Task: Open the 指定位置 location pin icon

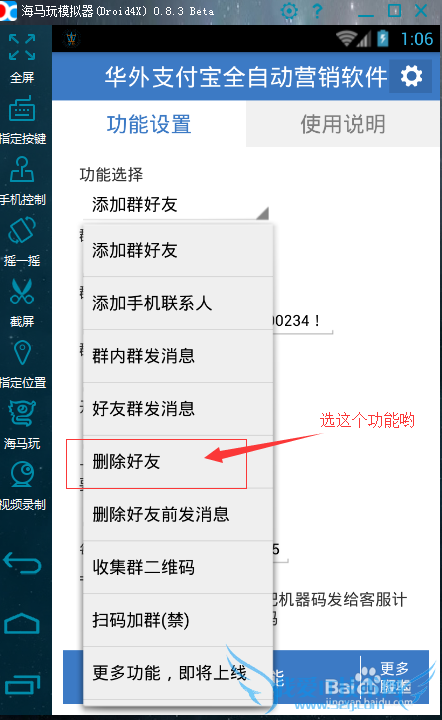Action: [x=22, y=353]
